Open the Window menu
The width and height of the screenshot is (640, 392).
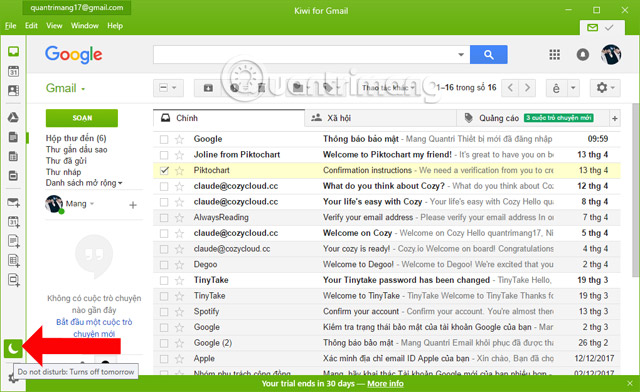(x=84, y=26)
